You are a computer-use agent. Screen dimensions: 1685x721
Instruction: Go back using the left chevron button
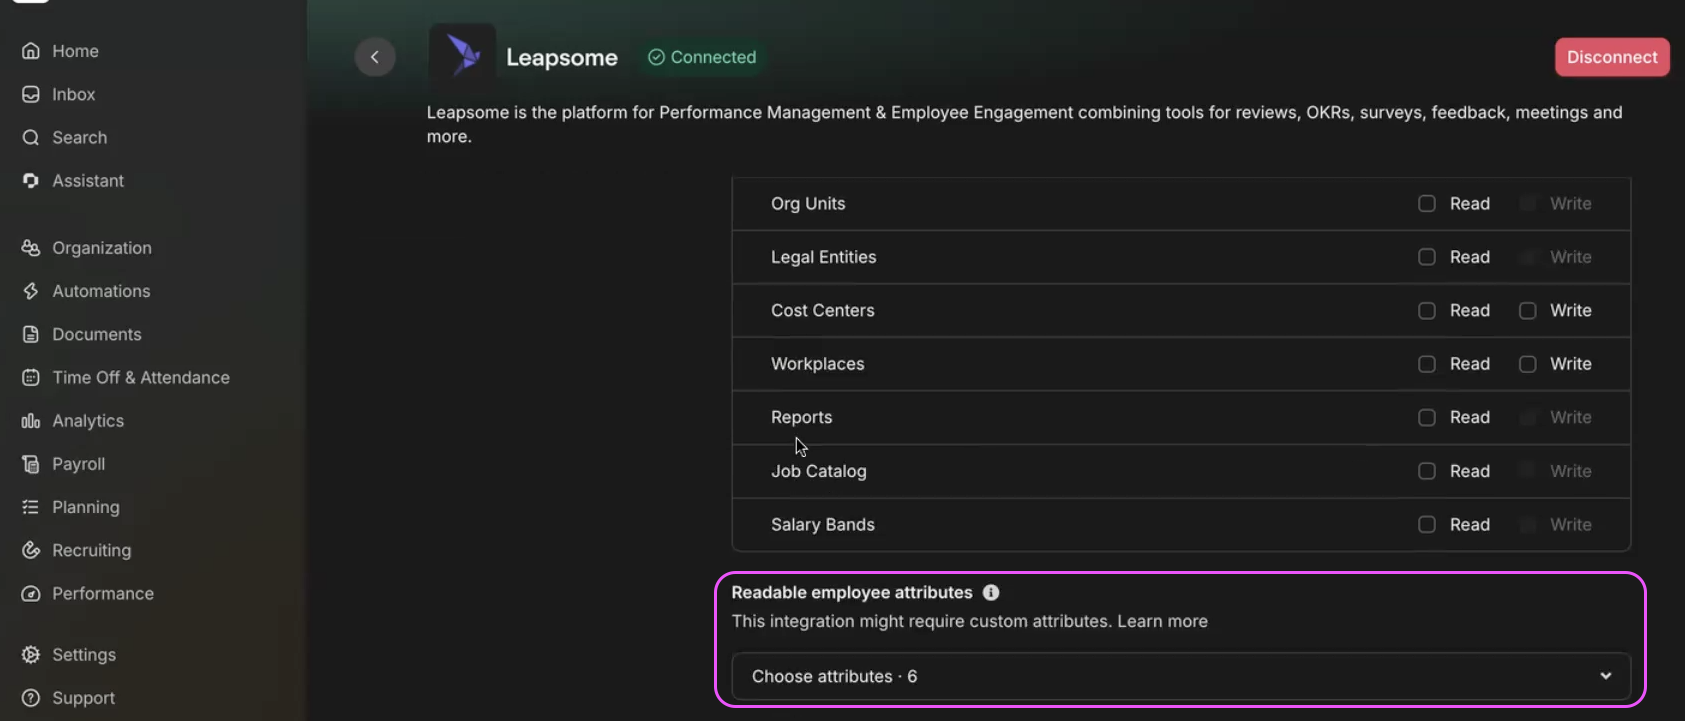[375, 57]
